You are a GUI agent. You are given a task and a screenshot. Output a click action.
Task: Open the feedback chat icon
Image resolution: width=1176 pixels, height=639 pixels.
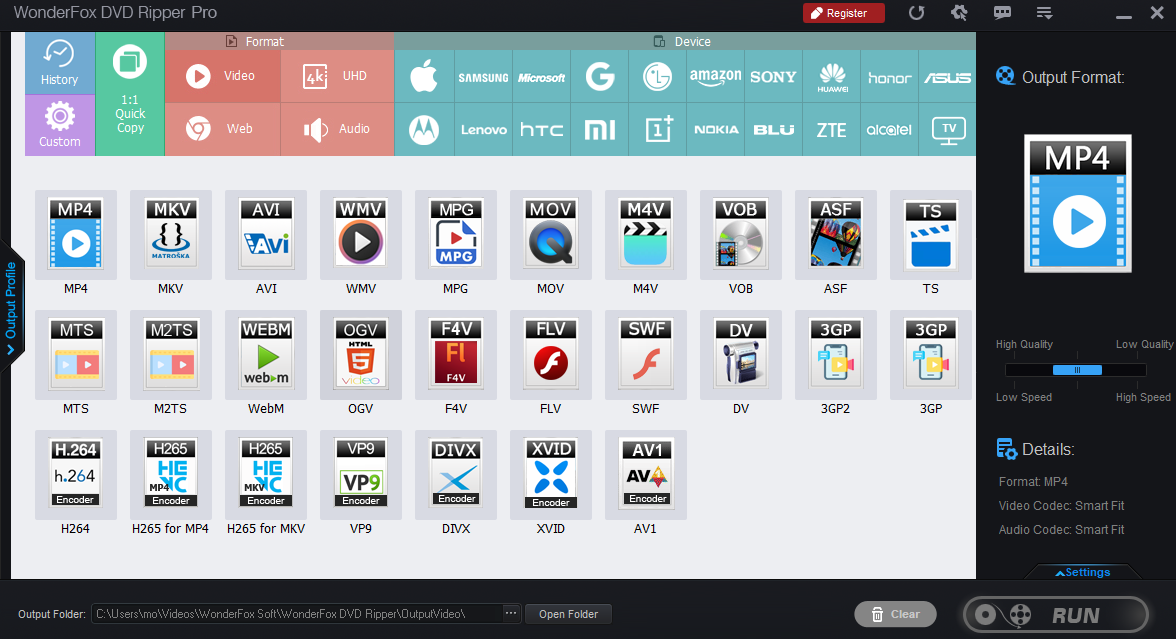click(x=1002, y=13)
